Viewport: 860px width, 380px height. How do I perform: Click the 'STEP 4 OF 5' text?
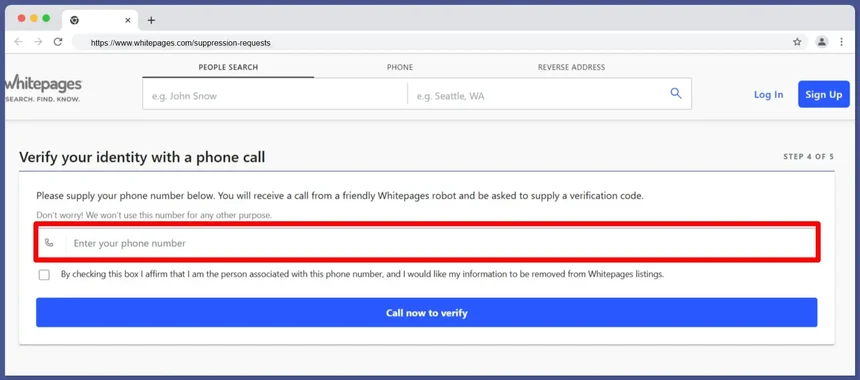tap(808, 157)
